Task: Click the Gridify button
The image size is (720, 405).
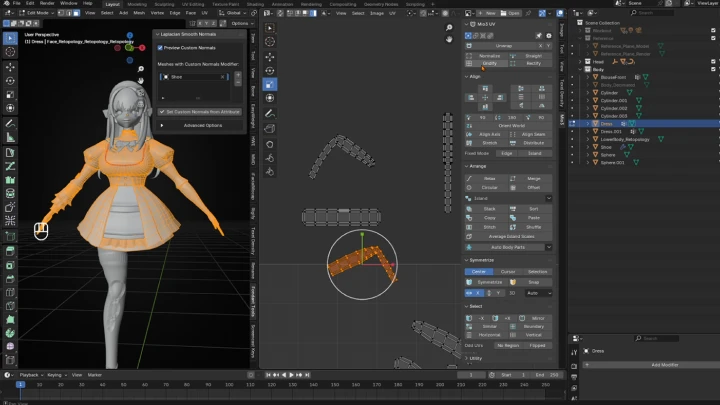Action: (x=485, y=63)
